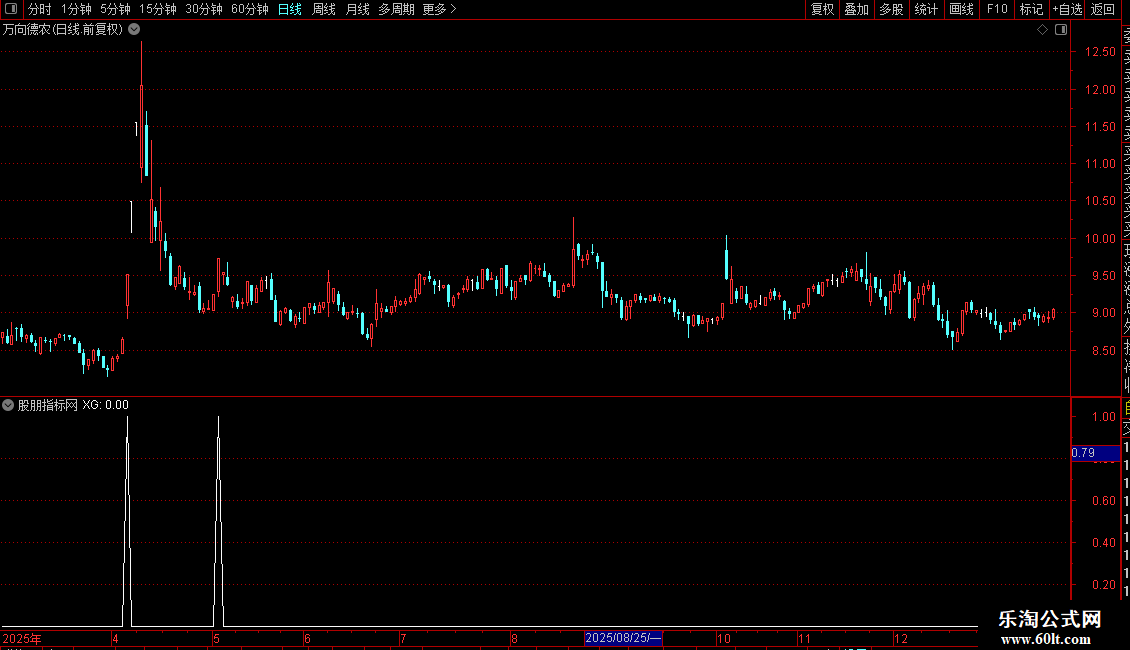
Task: Click month 12 marker on time axis
Action: (x=901, y=638)
